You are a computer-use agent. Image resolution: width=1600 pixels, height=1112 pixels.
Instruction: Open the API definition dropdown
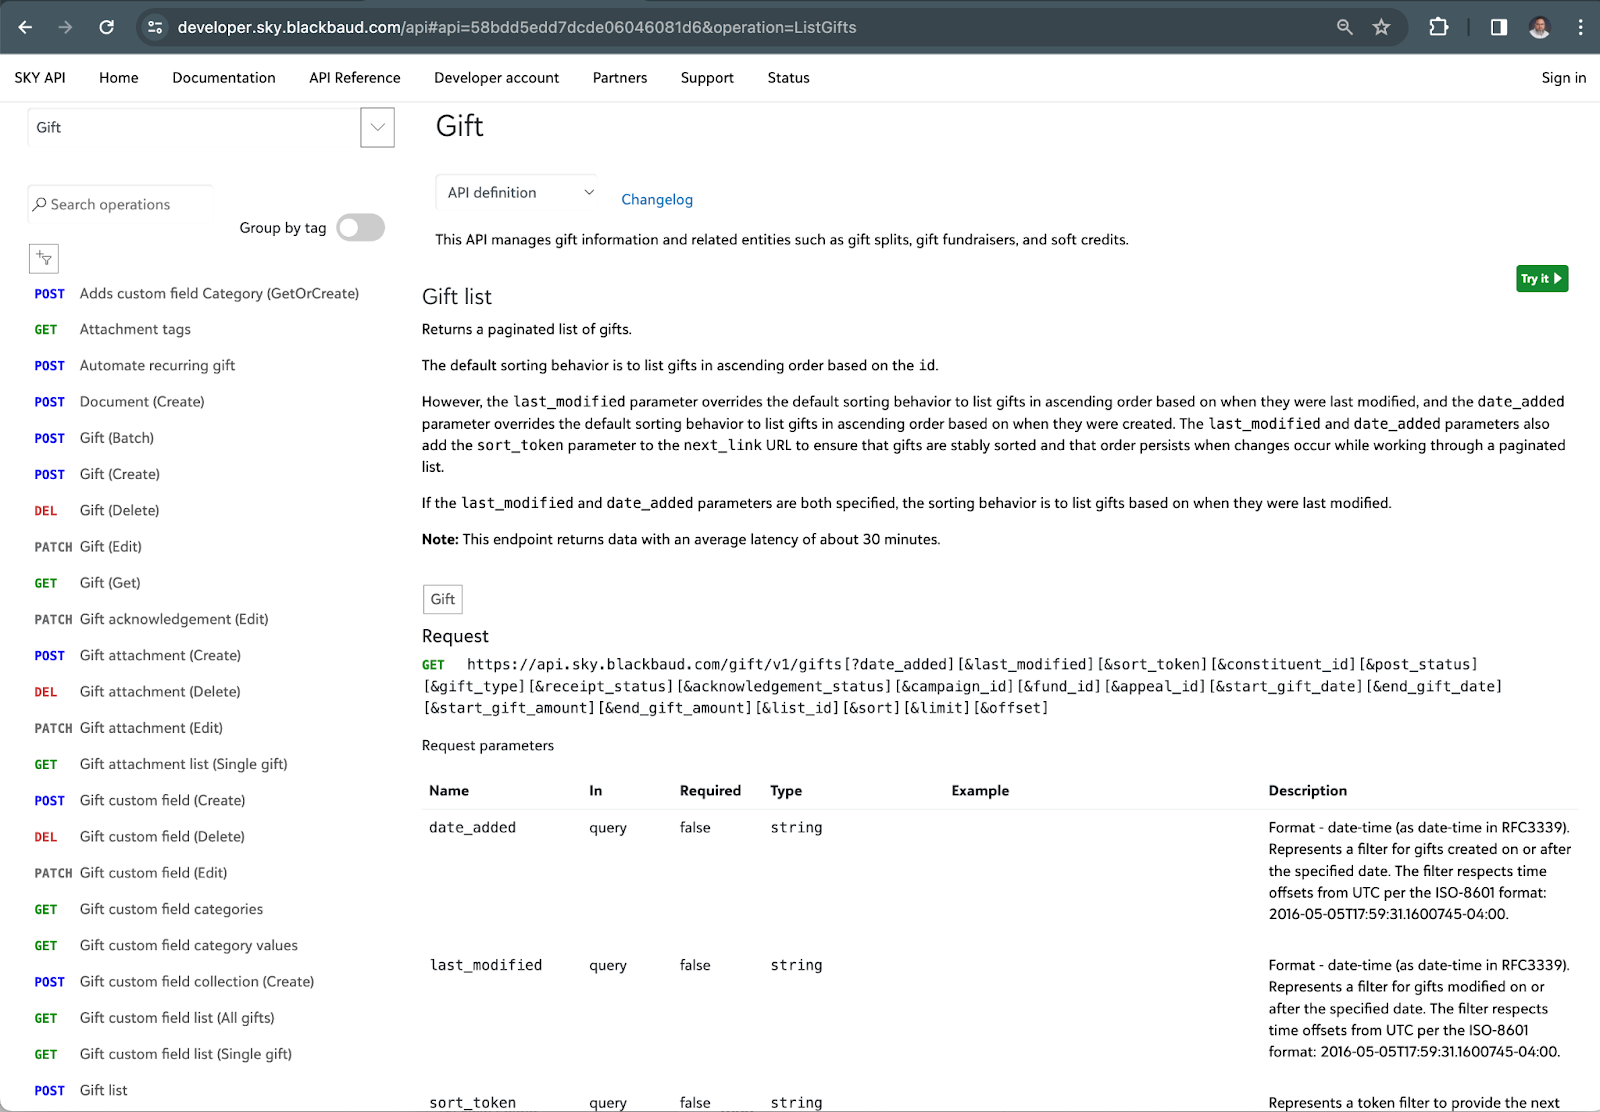tap(518, 192)
